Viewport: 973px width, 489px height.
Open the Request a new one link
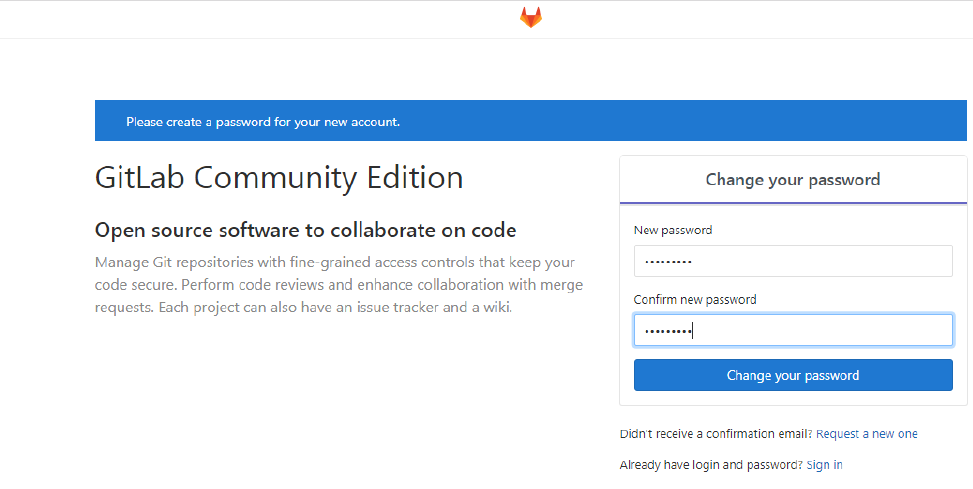866,434
